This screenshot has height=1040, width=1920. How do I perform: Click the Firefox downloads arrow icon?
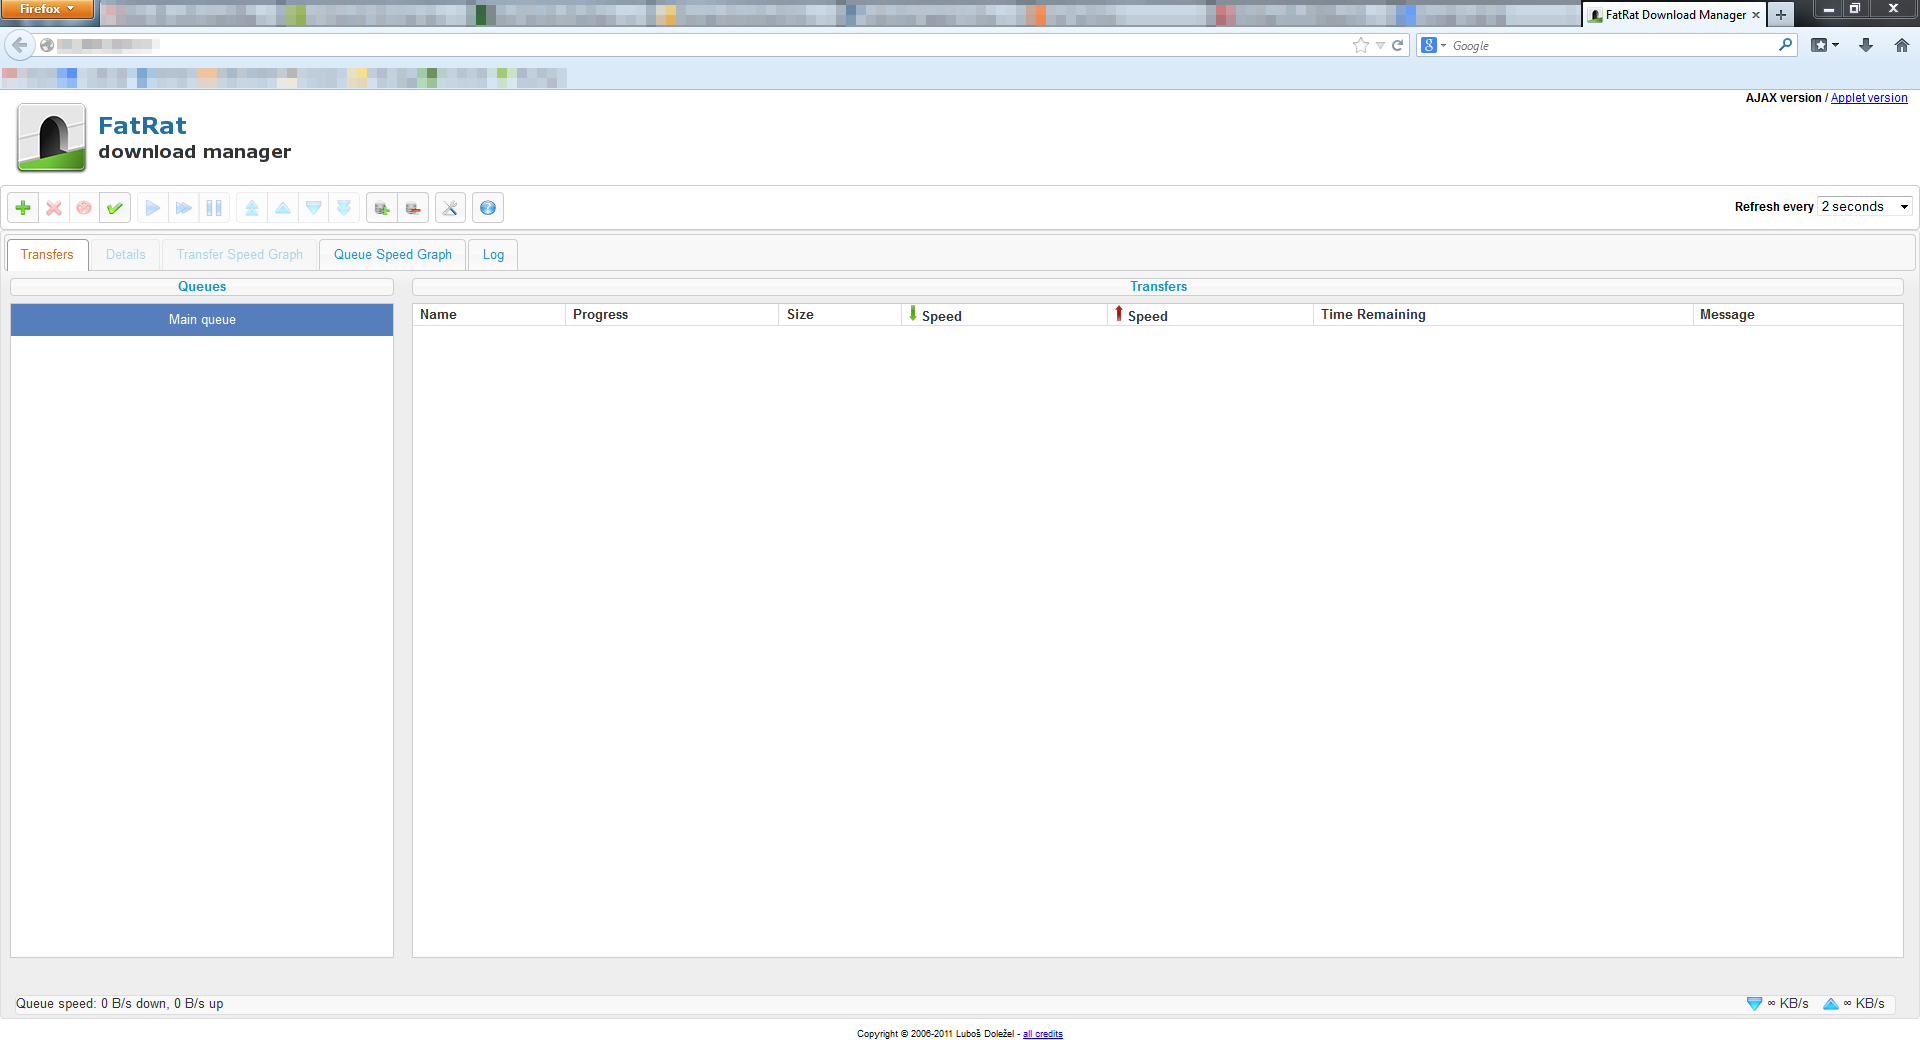(x=1866, y=45)
